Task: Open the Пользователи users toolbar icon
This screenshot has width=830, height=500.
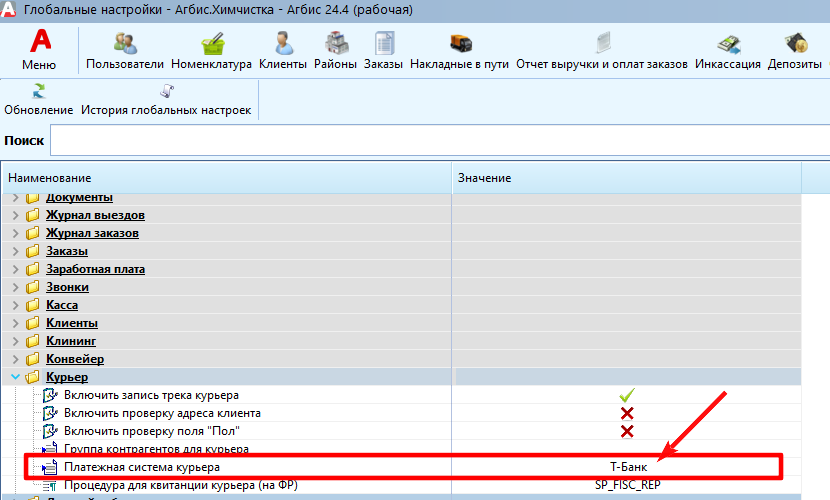Action: (125, 52)
